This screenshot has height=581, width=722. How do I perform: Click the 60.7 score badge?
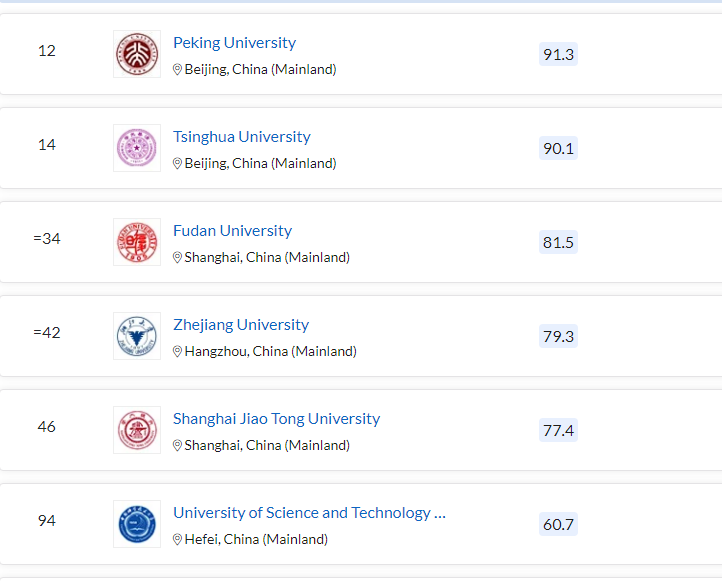558,524
